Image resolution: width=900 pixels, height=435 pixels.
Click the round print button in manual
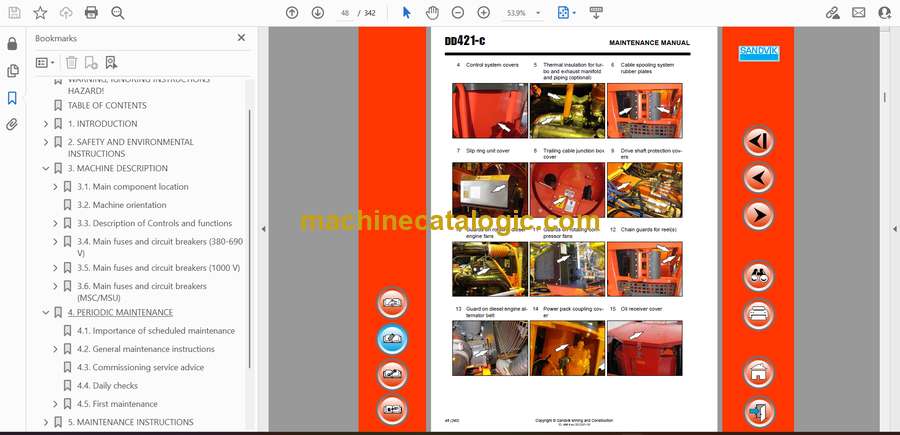click(x=758, y=314)
